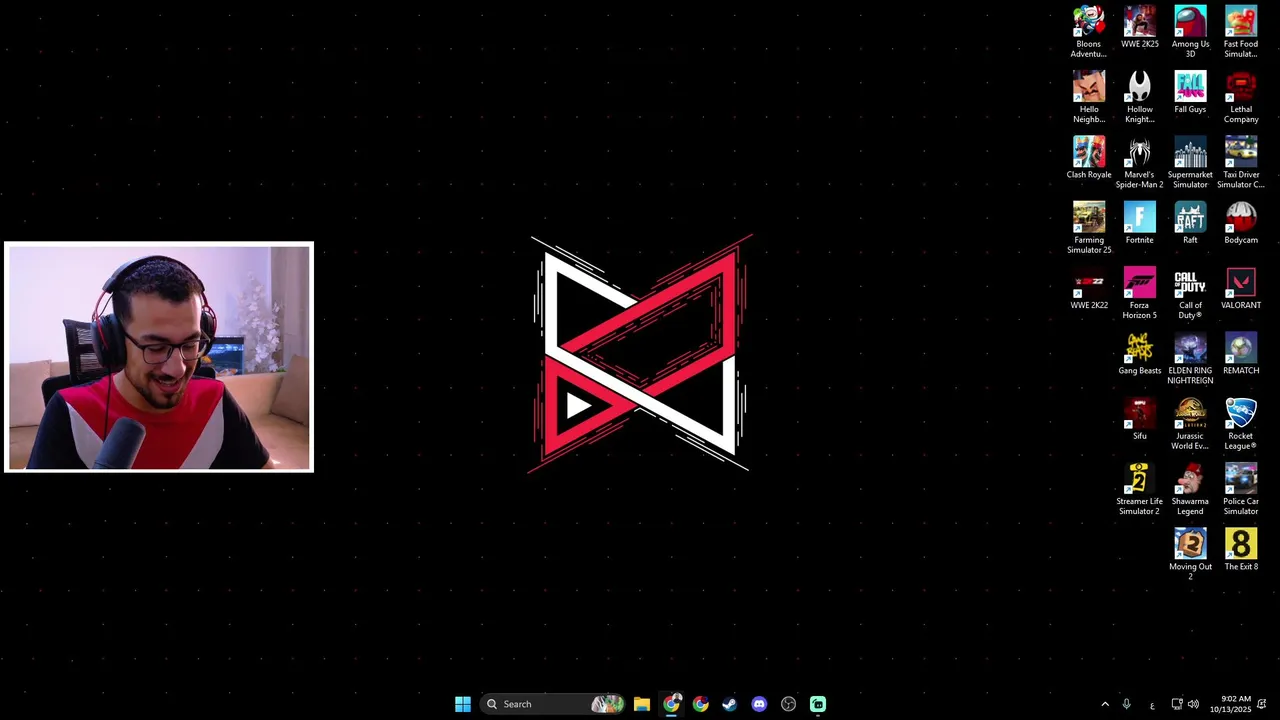Open OBS Studio from the taskbar
Image resolution: width=1280 pixels, height=720 pixels.
[788, 704]
